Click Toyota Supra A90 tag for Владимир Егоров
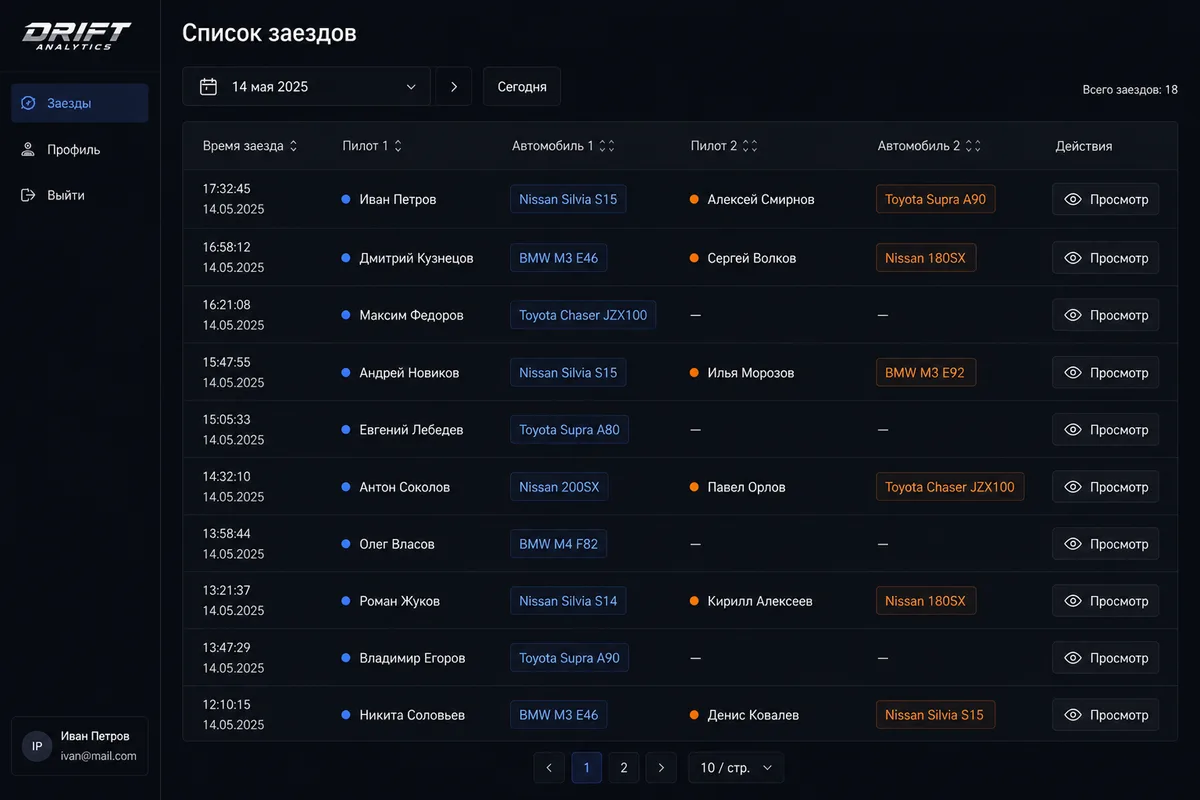 [x=569, y=658]
